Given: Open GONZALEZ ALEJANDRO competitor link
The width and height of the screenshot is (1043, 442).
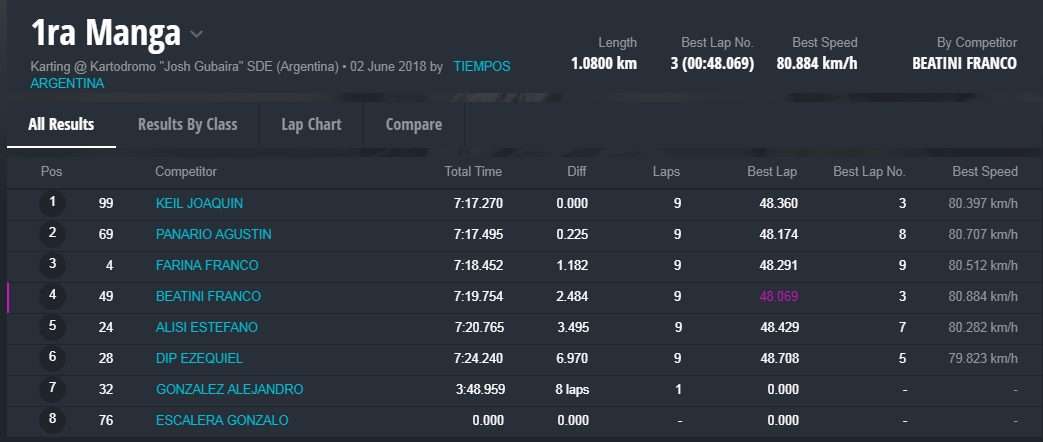Looking at the screenshot, I should (229, 389).
